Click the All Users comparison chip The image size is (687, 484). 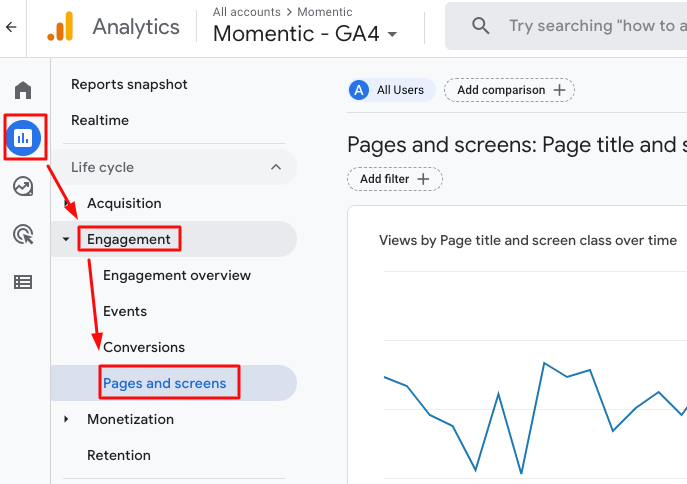pos(392,90)
